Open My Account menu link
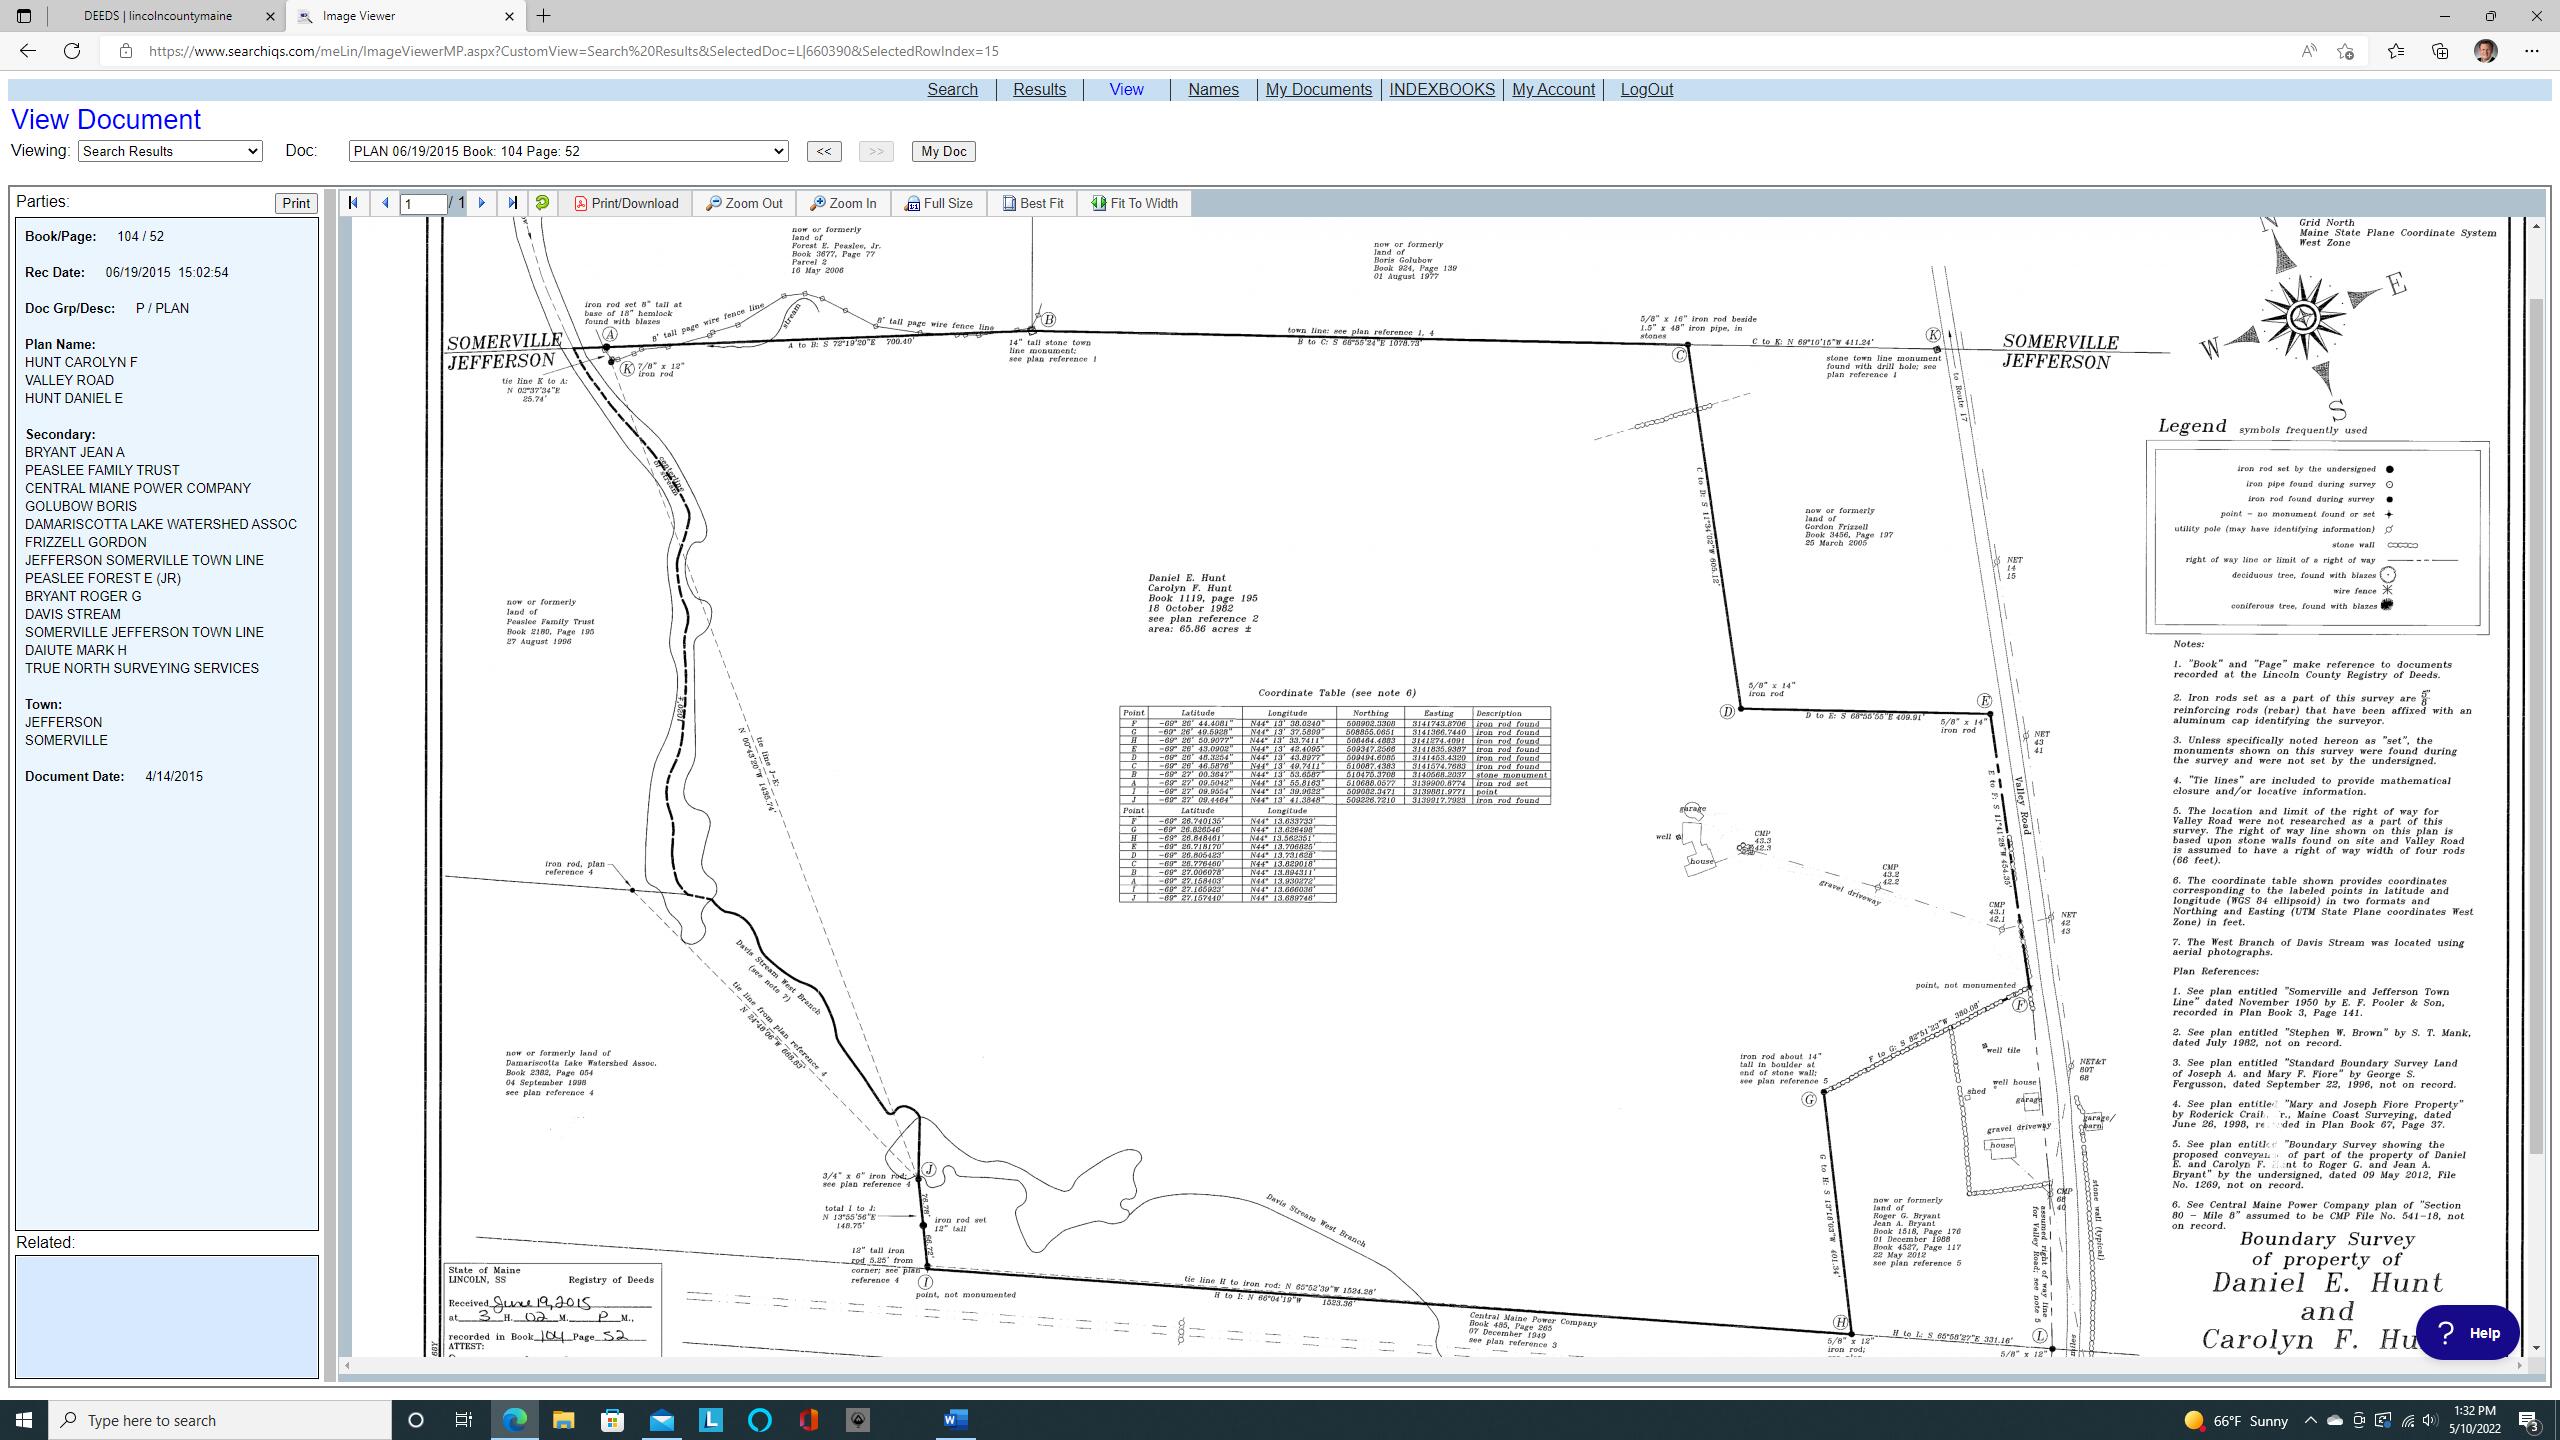The height and width of the screenshot is (1440, 2560). click(x=1553, y=89)
